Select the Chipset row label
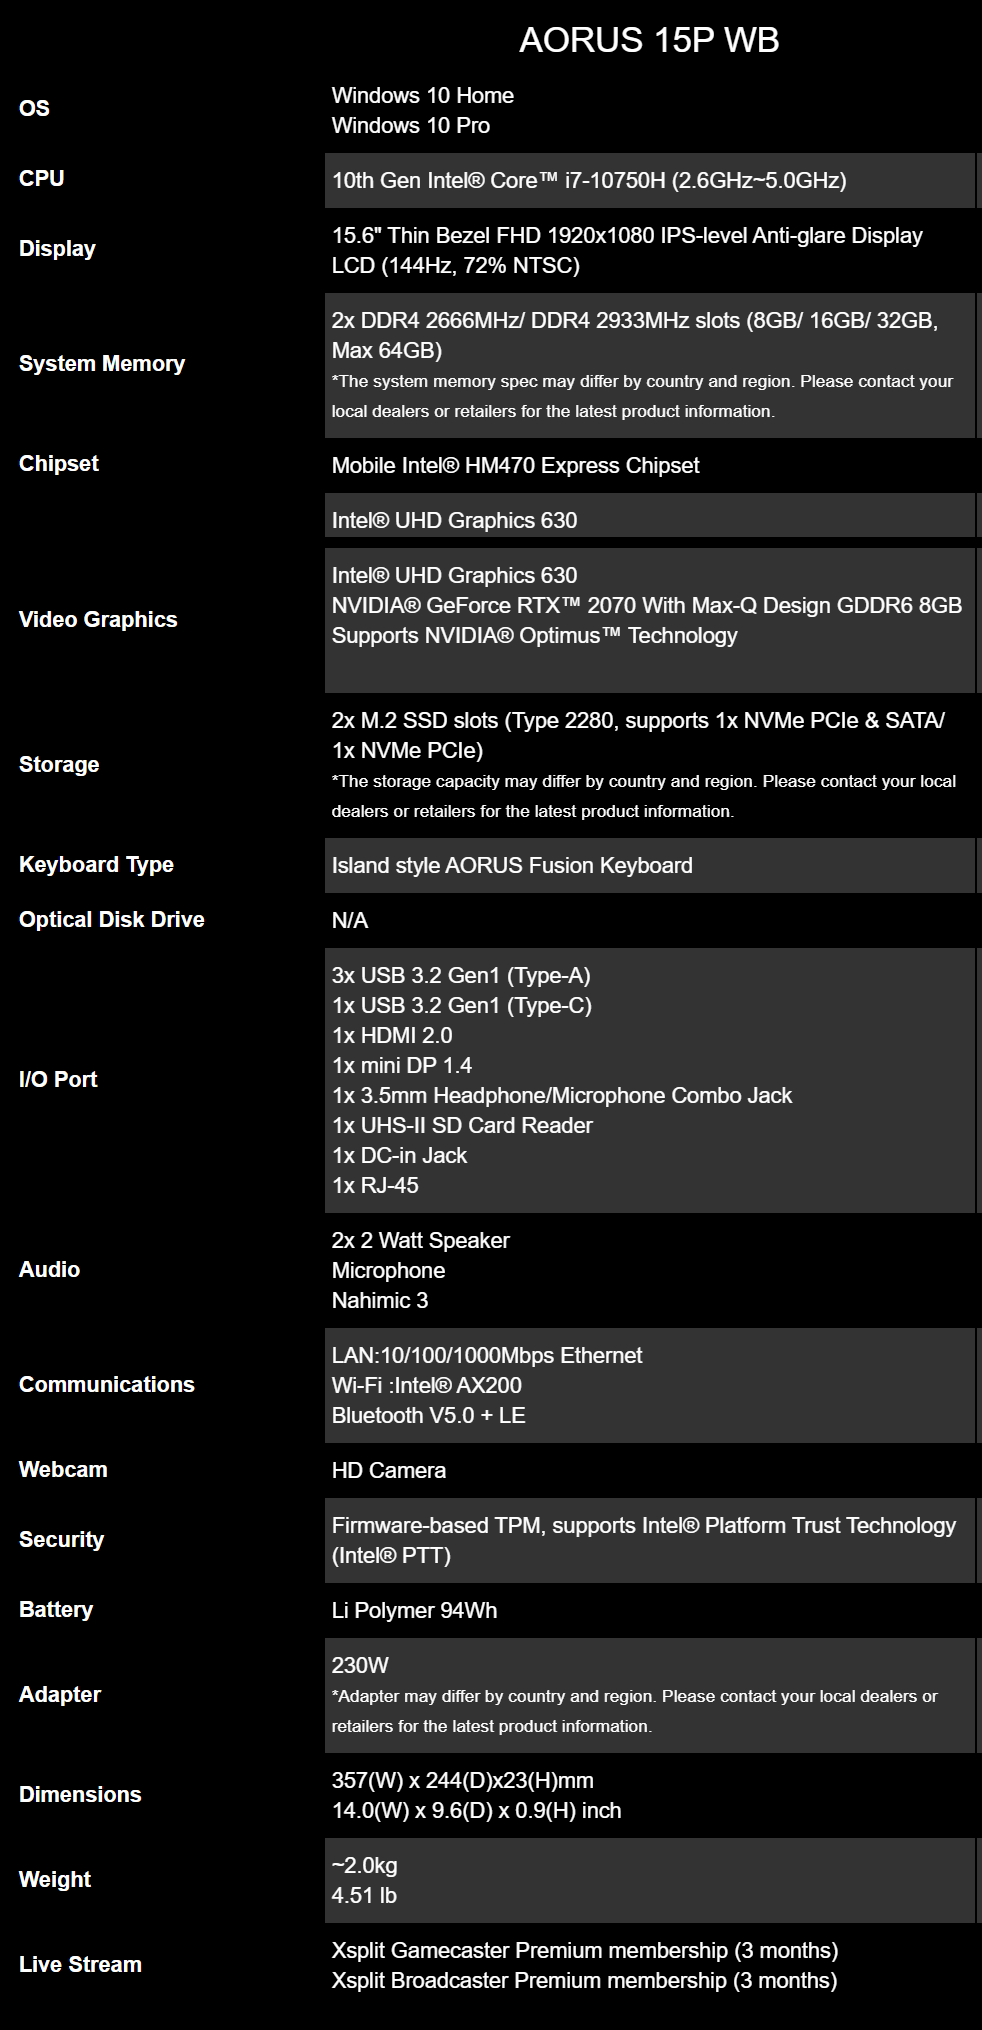The image size is (982, 2030). click(59, 464)
